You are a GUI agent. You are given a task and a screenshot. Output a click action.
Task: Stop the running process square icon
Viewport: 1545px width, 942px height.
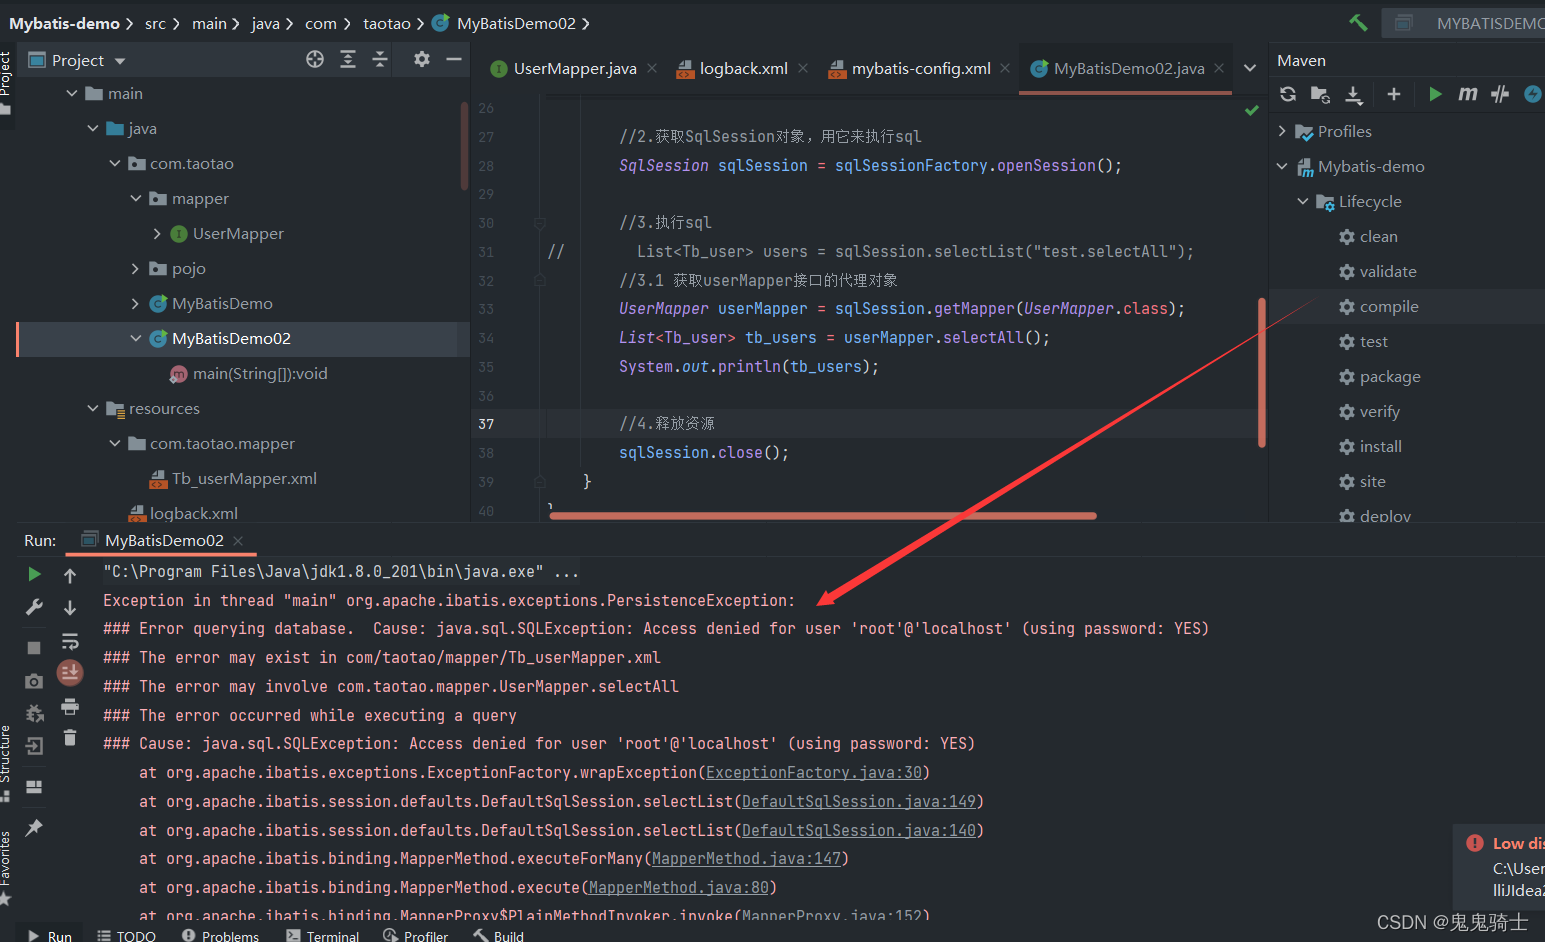point(34,648)
